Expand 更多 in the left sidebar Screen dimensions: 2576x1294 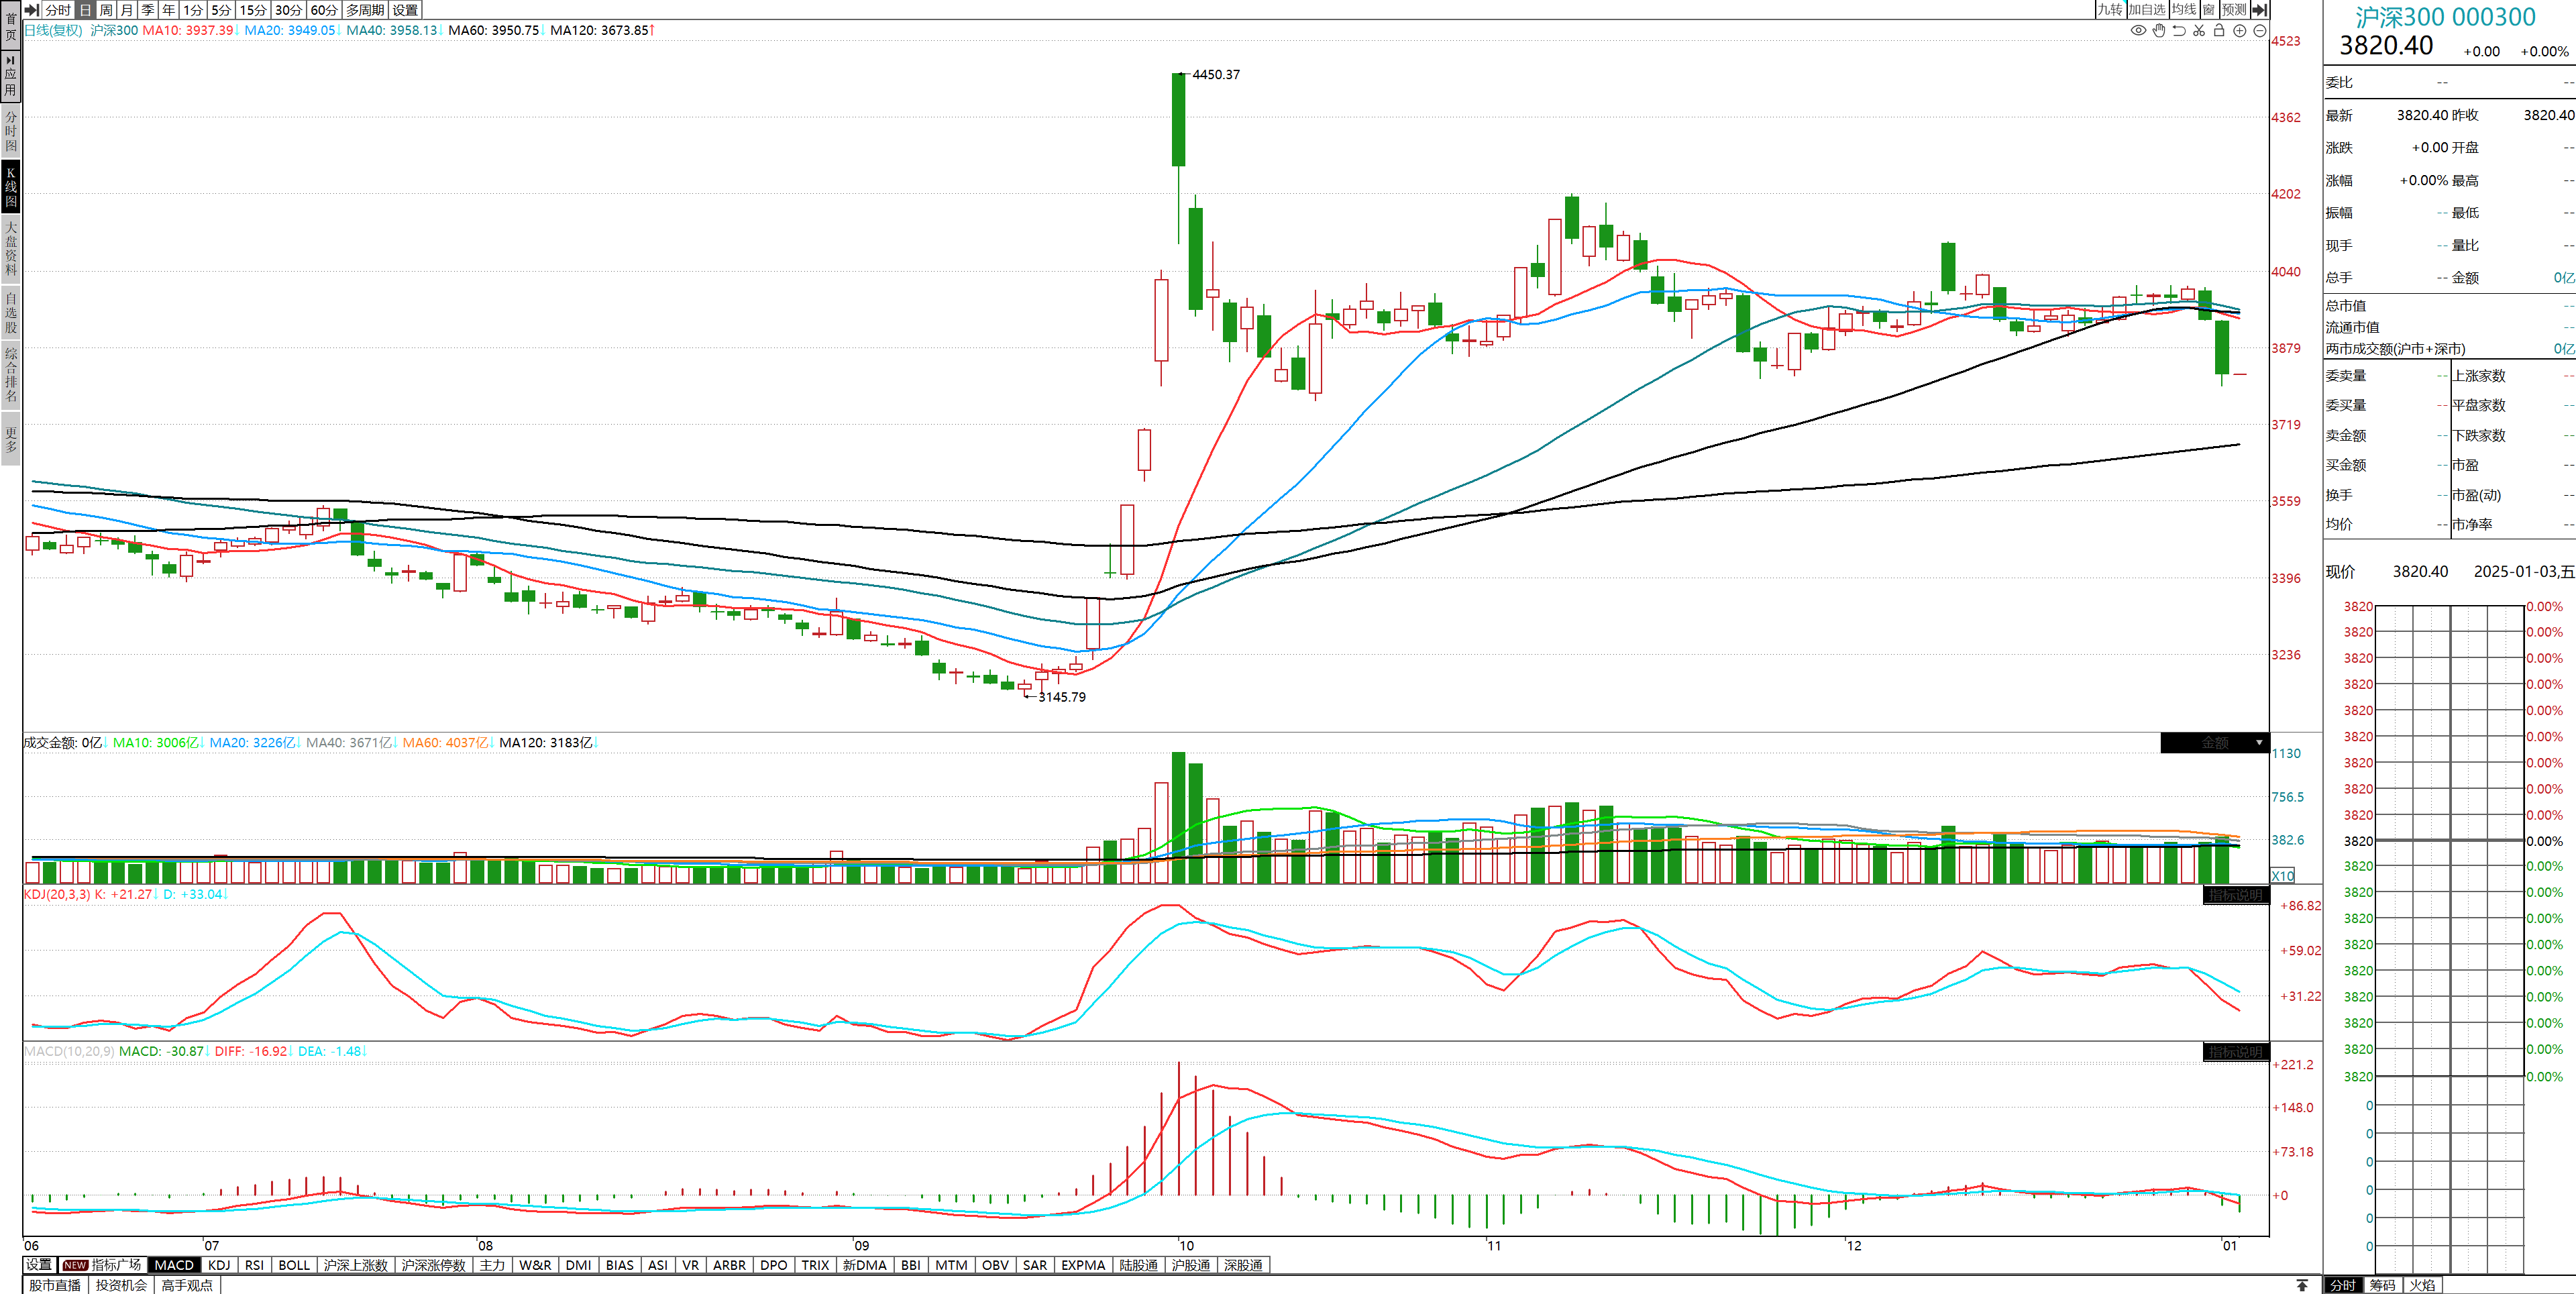click(x=11, y=440)
